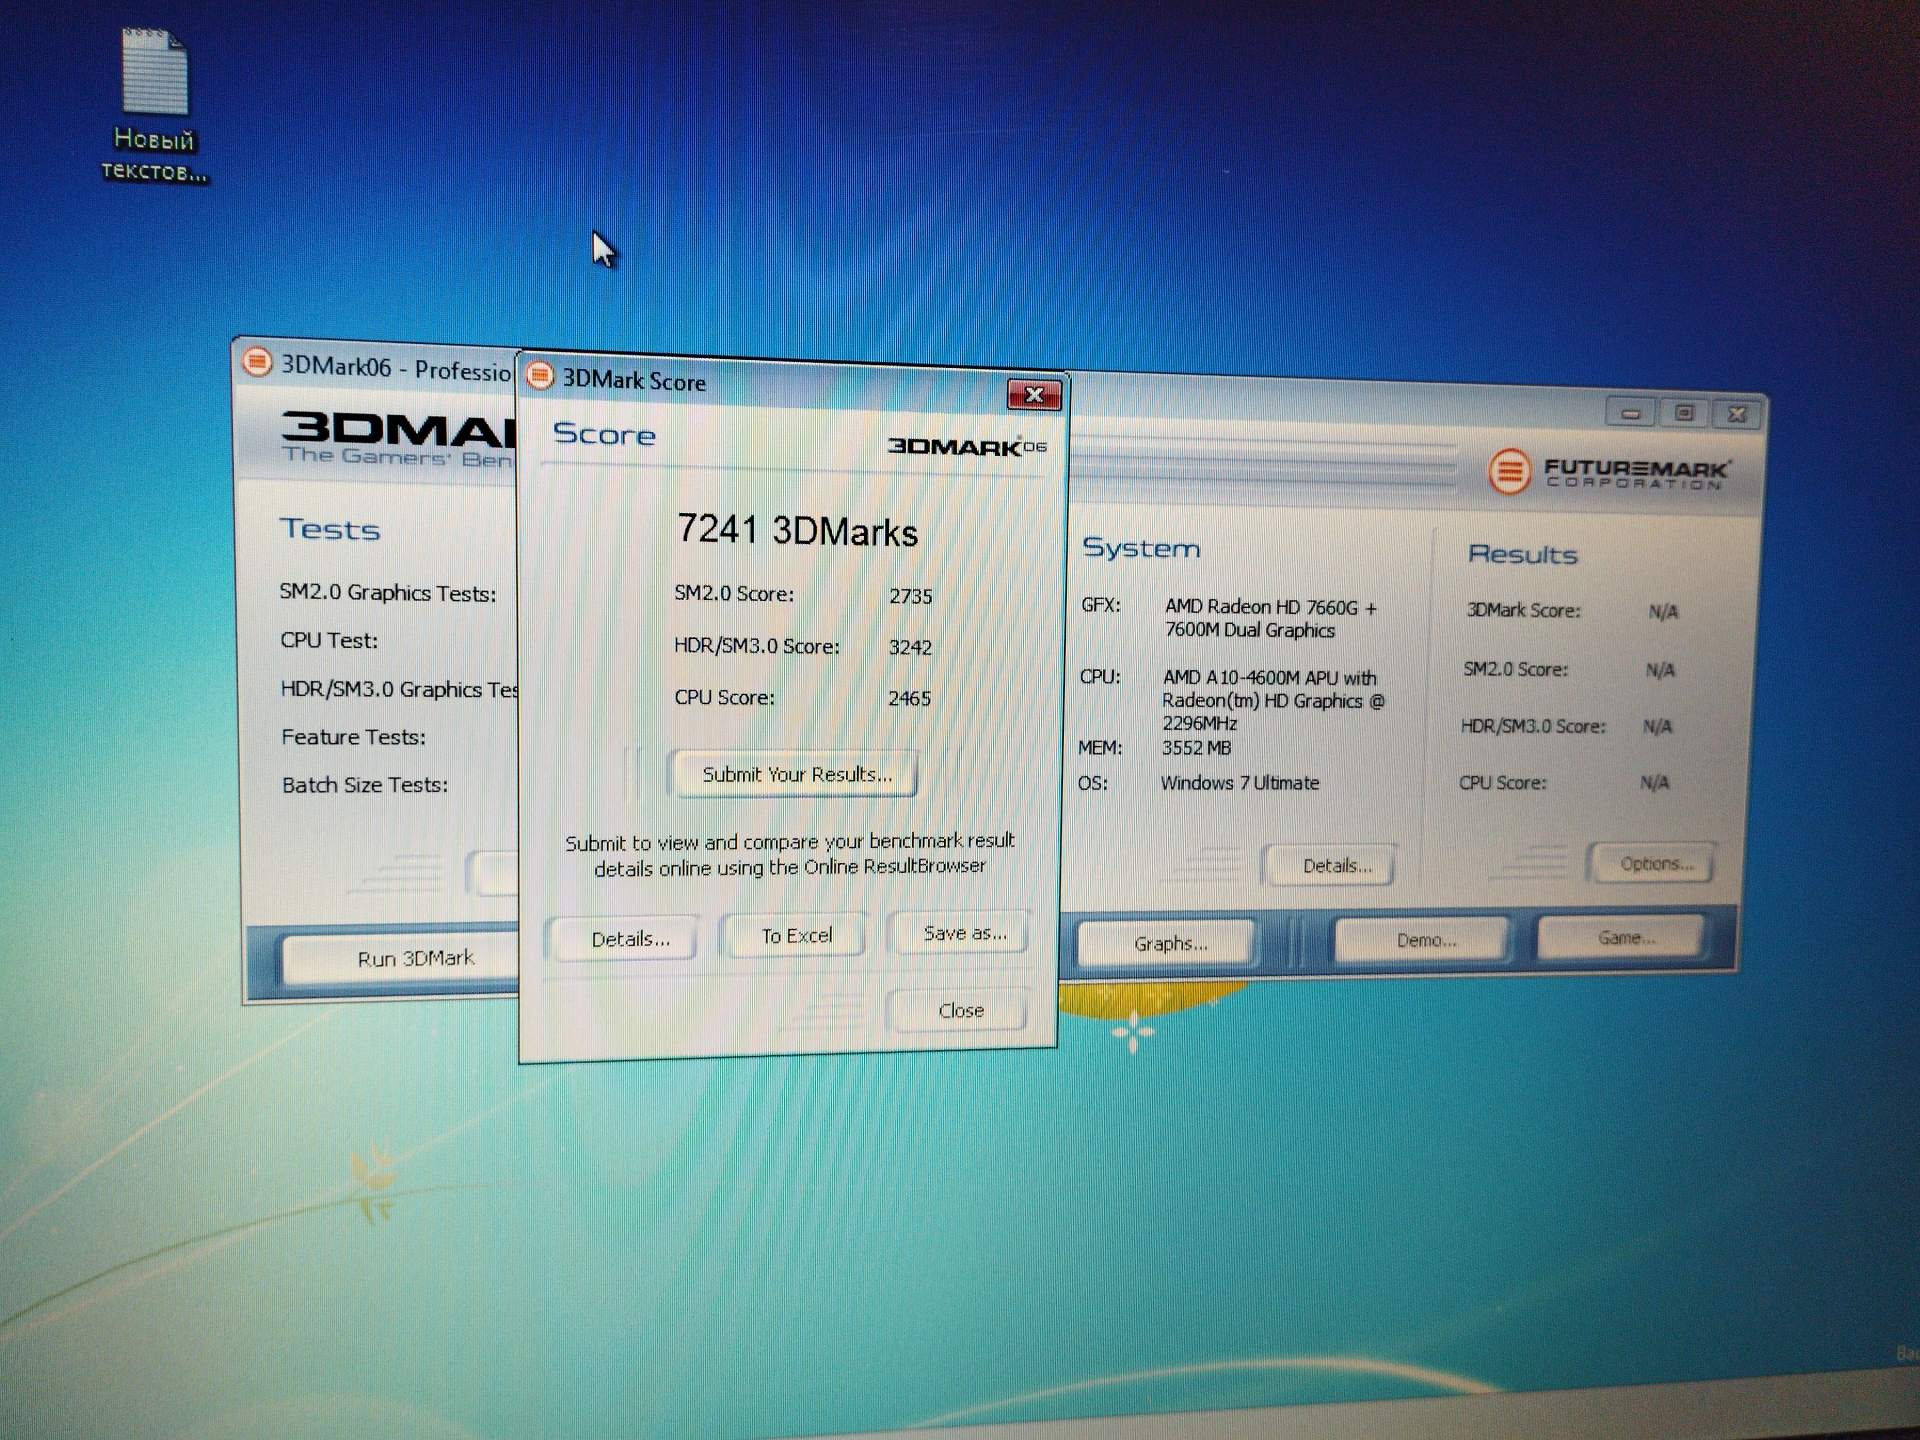Minimize the 3DMark06 main window
Image resolution: width=1920 pixels, height=1440 pixels.
tap(1631, 412)
